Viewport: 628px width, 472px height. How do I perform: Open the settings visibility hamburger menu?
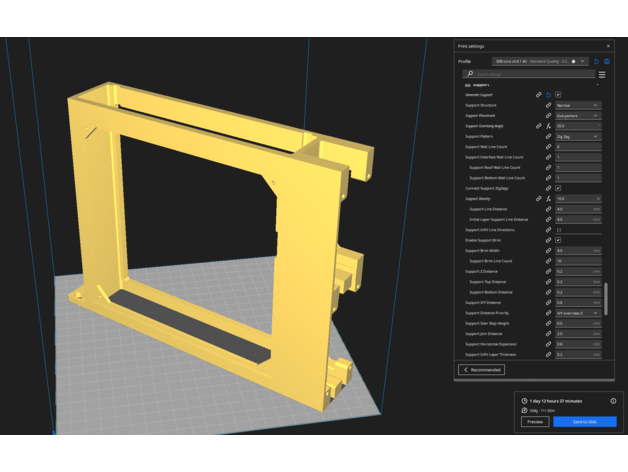pyautogui.click(x=602, y=74)
